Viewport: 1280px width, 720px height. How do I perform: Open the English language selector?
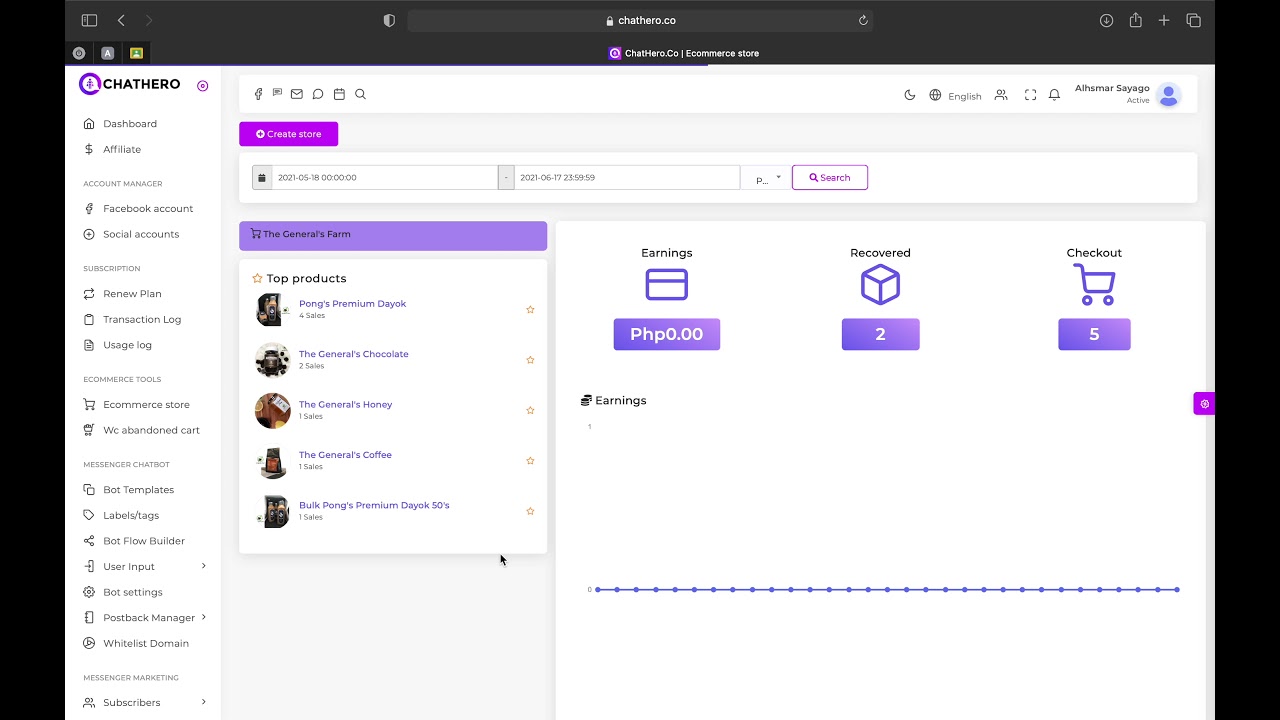click(x=955, y=96)
